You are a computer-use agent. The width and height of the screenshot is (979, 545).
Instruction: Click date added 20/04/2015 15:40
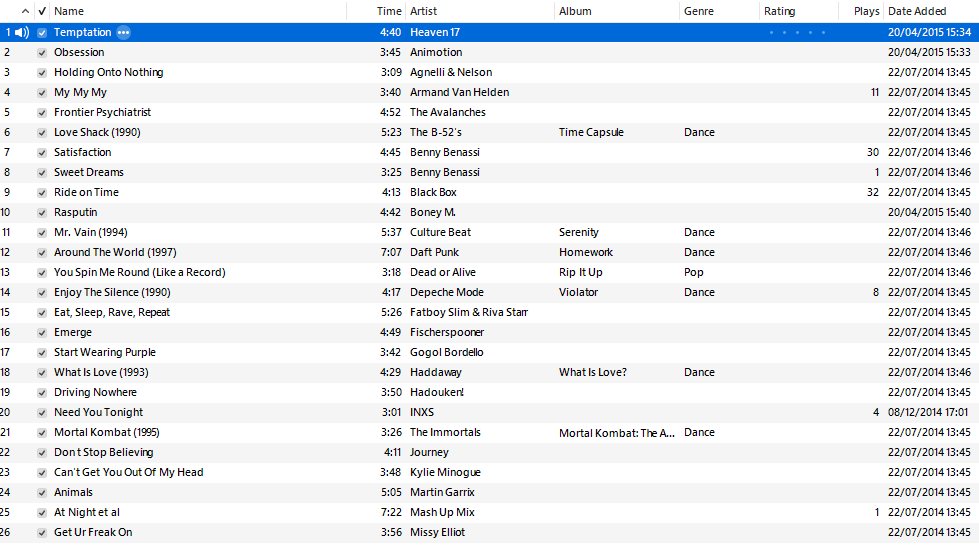pyautogui.click(x=929, y=212)
